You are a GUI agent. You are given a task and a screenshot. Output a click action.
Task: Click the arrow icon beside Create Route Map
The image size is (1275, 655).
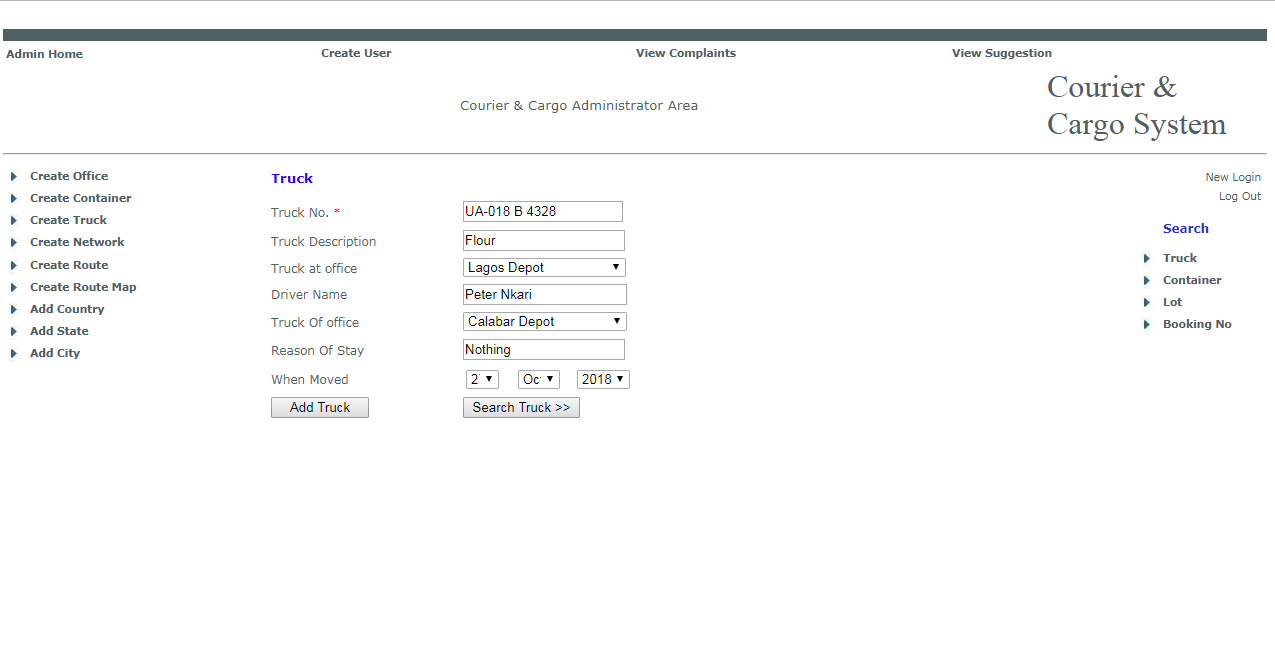coord(14,287)
